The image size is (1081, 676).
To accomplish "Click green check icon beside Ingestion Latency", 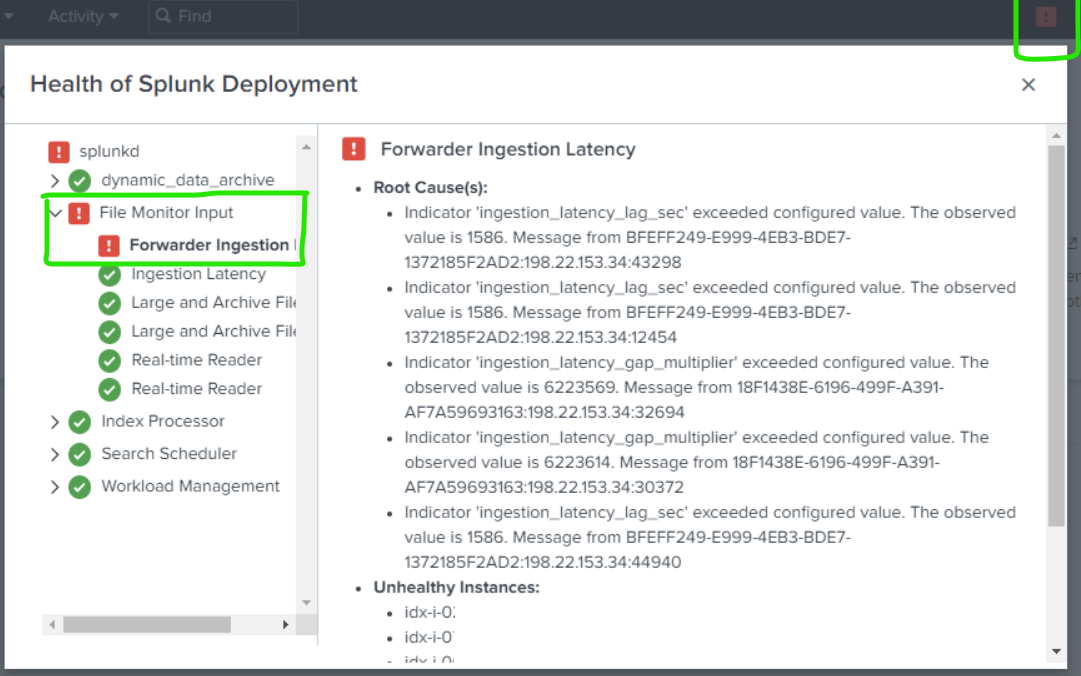I will [x=110, y=275].
